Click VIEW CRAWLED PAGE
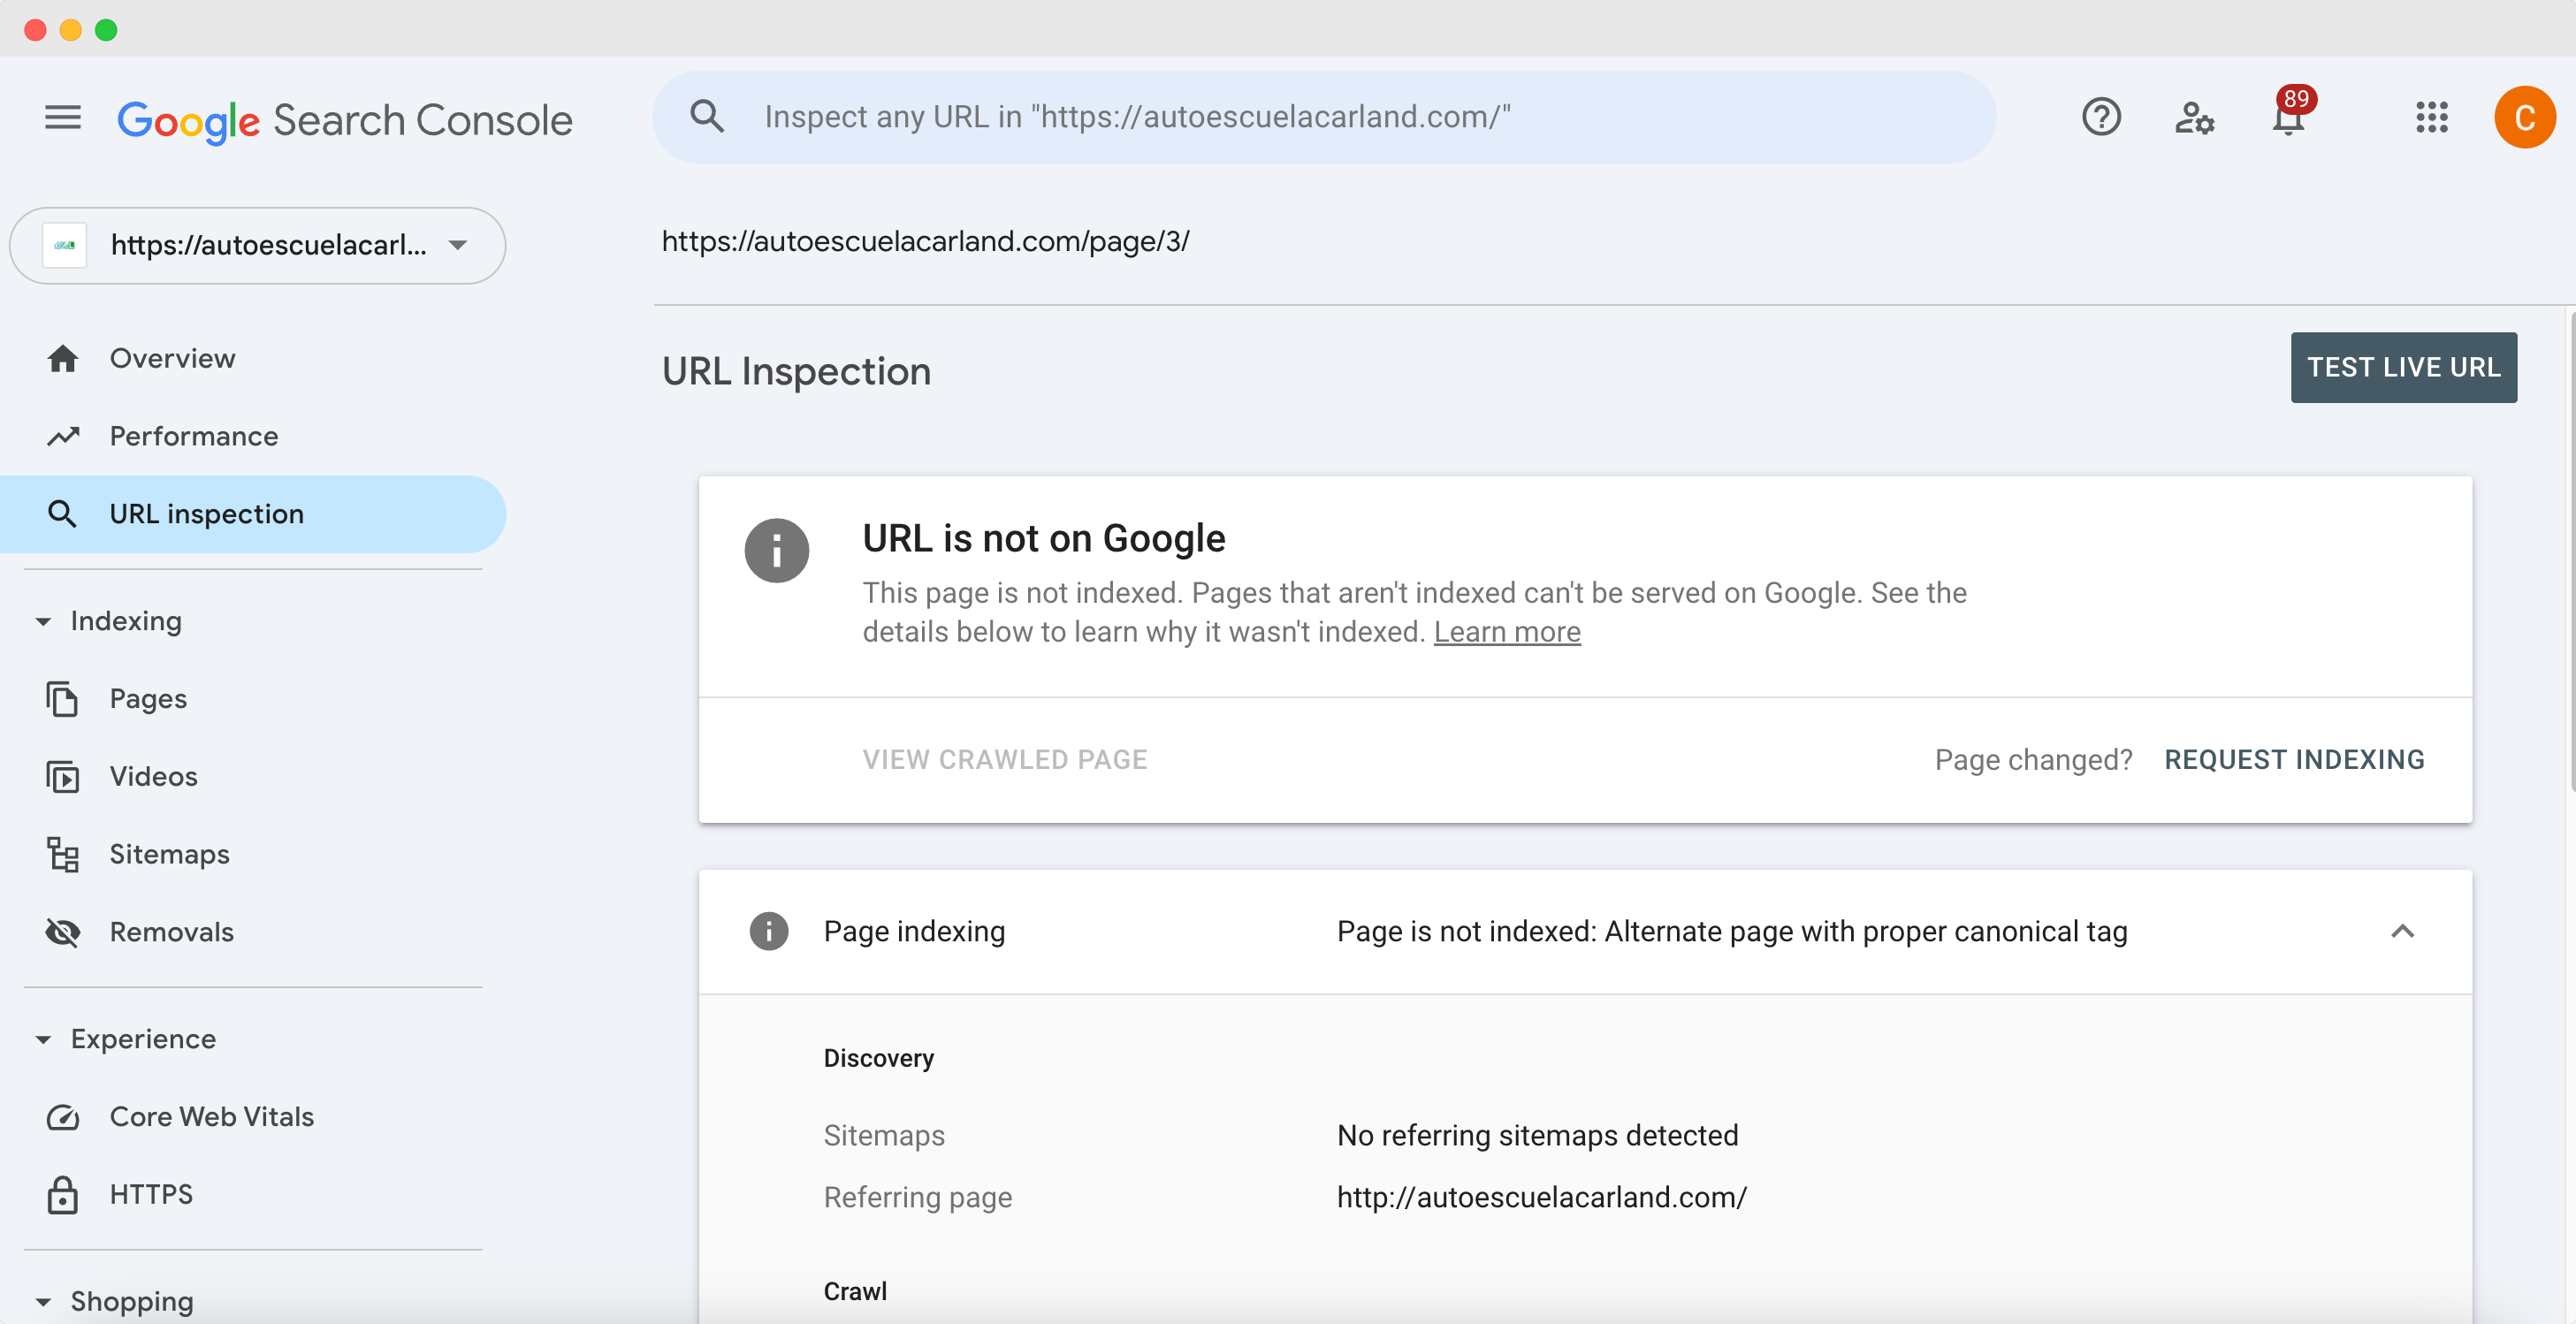Screen dimensions: 2576x1324 [x=1005, y=760]
